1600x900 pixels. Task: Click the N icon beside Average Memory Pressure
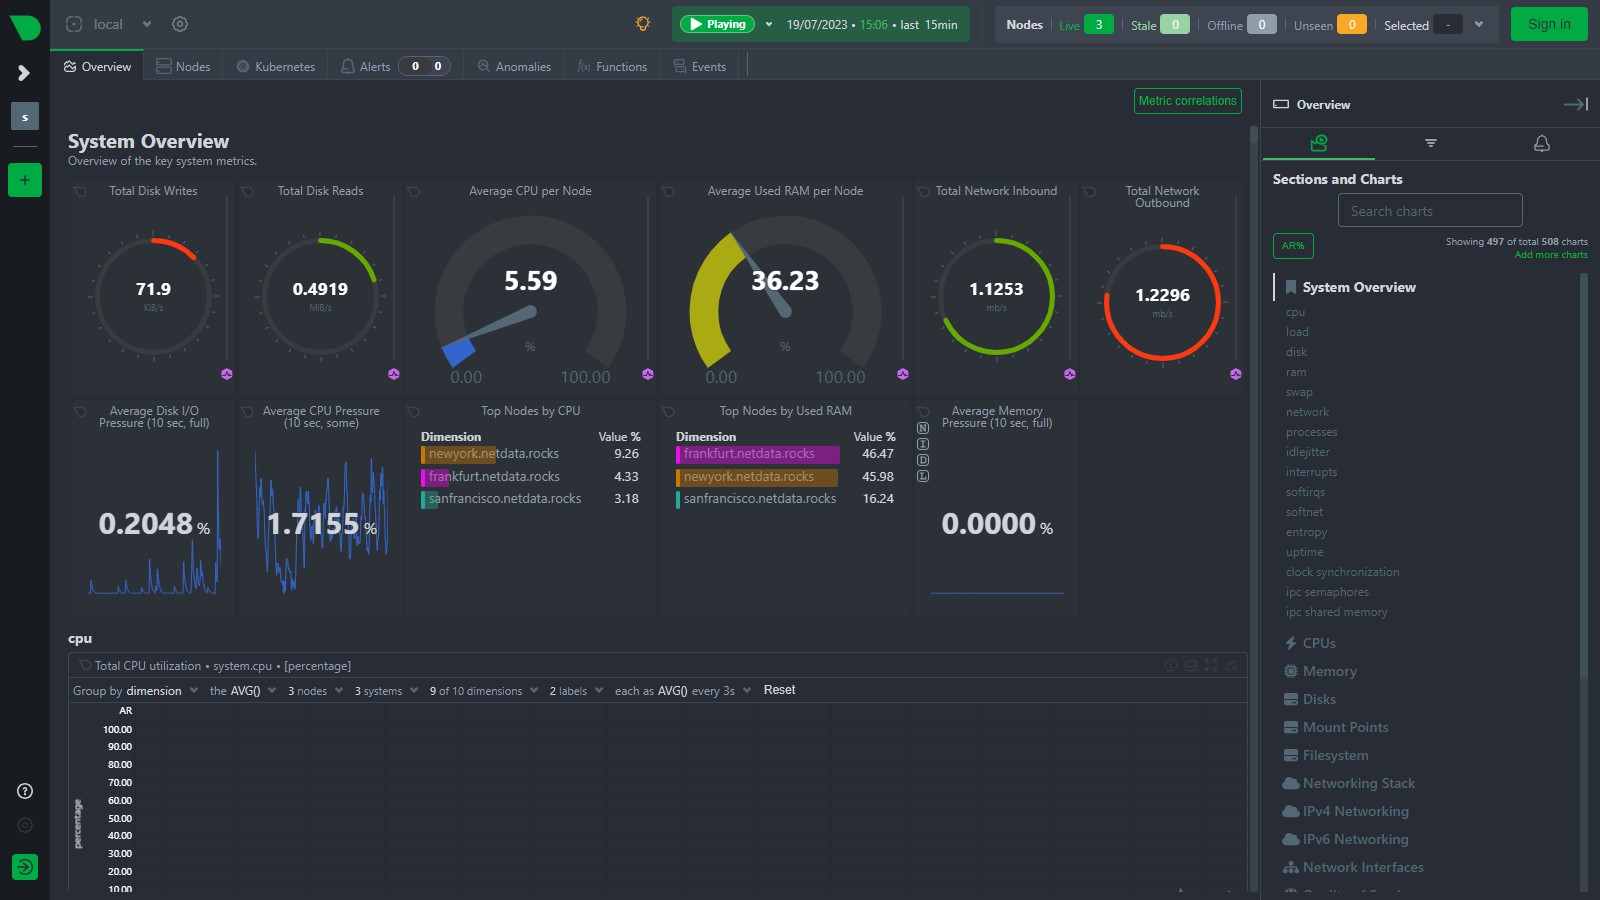click(x=923, y=428)
